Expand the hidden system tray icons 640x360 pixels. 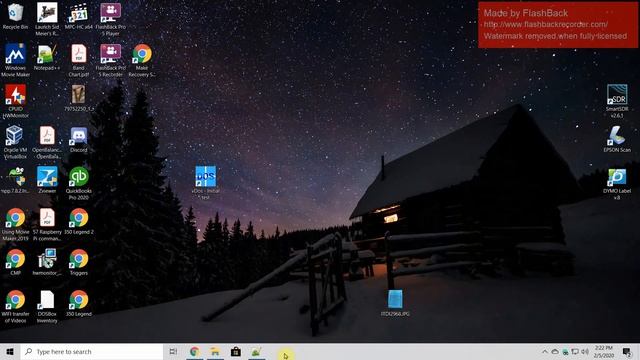545,351
